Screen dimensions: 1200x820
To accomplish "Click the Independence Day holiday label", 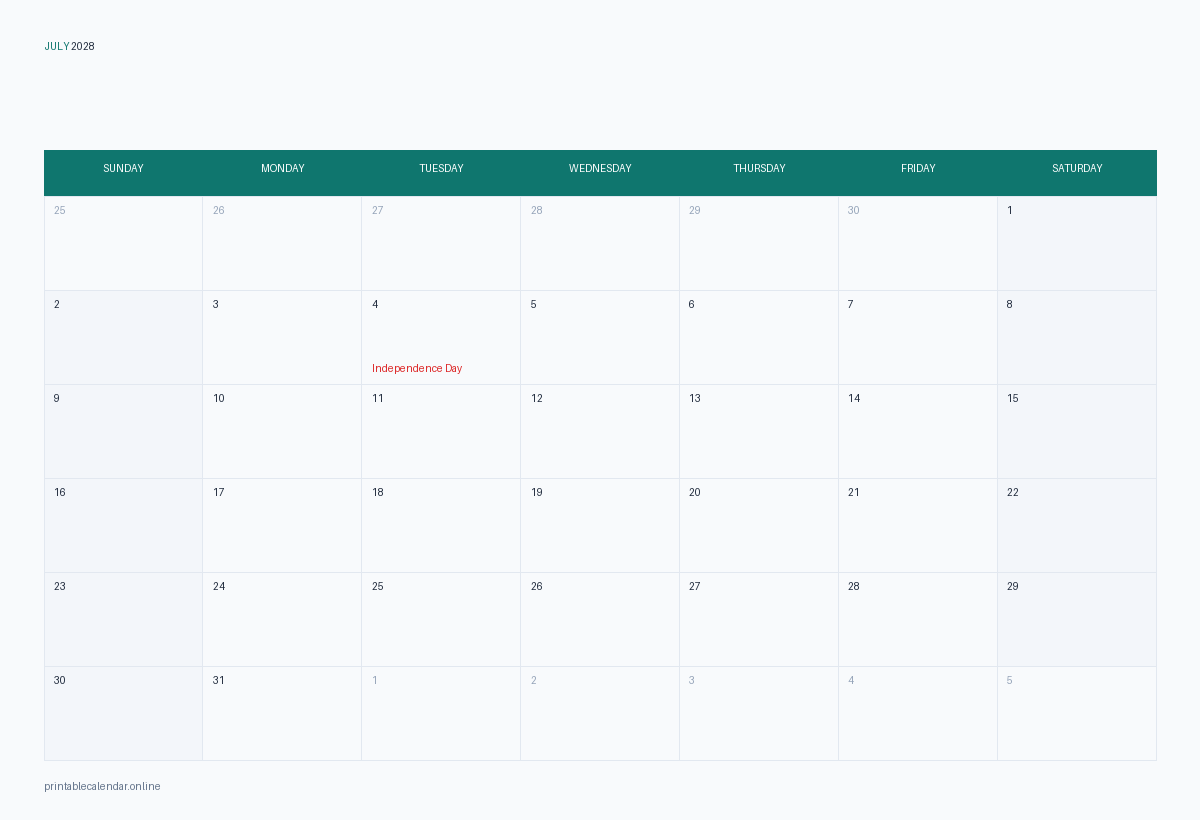I will [x=417, y=368].
